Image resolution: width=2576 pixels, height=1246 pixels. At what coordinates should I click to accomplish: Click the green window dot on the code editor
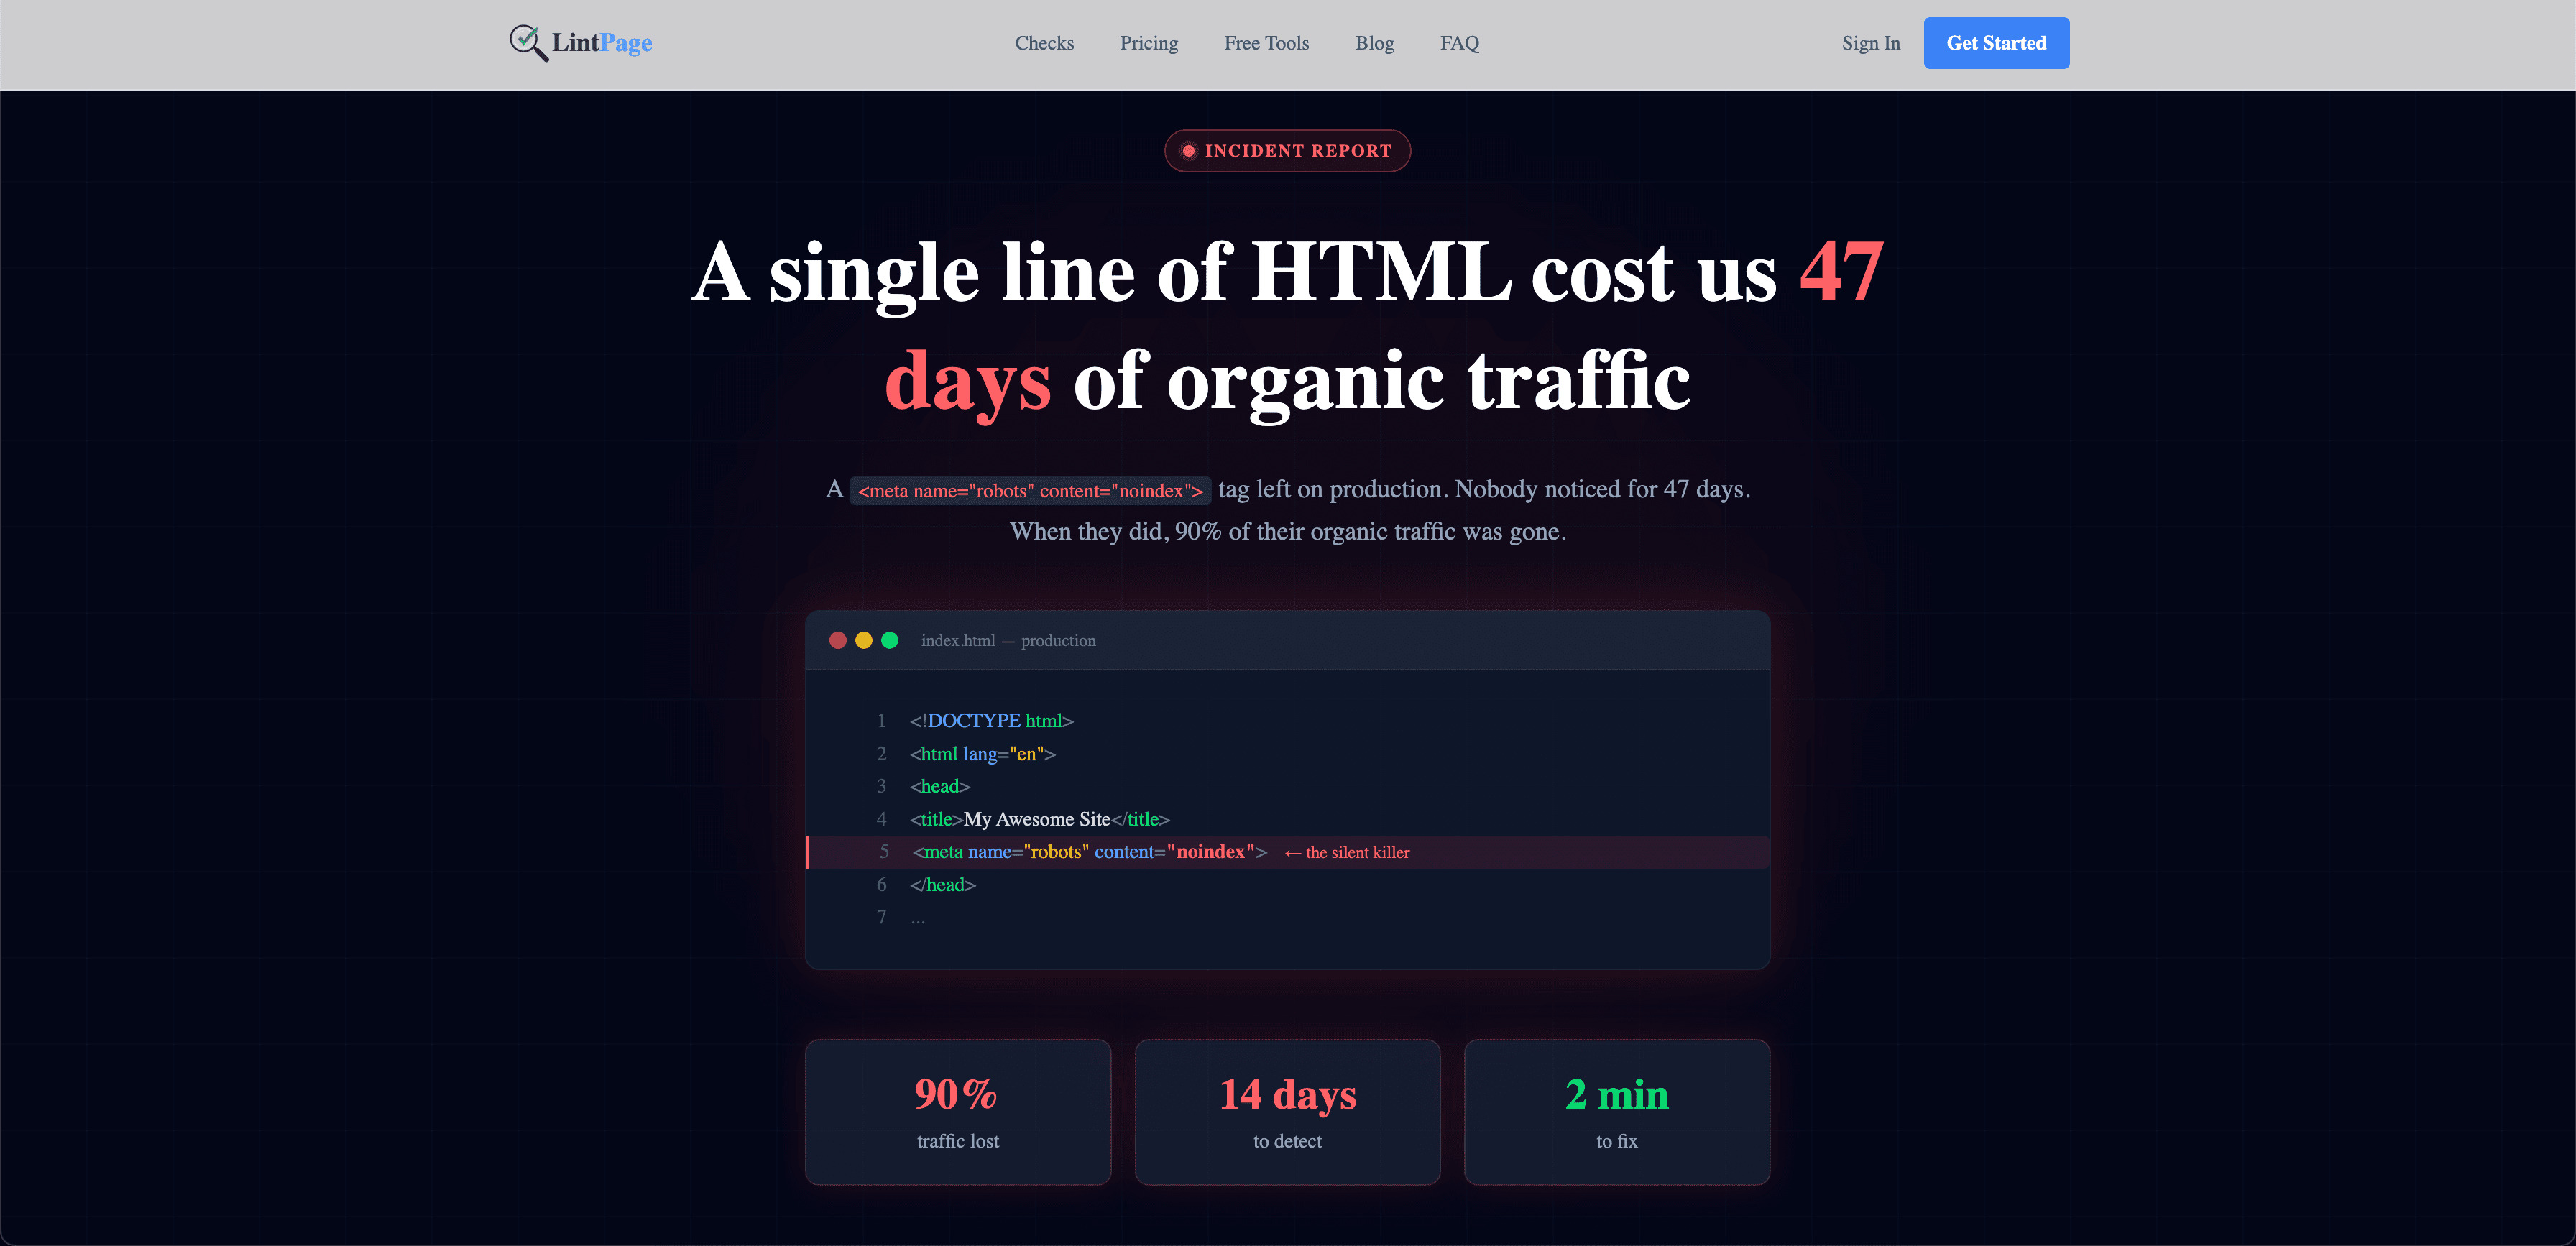click(890, 640)
